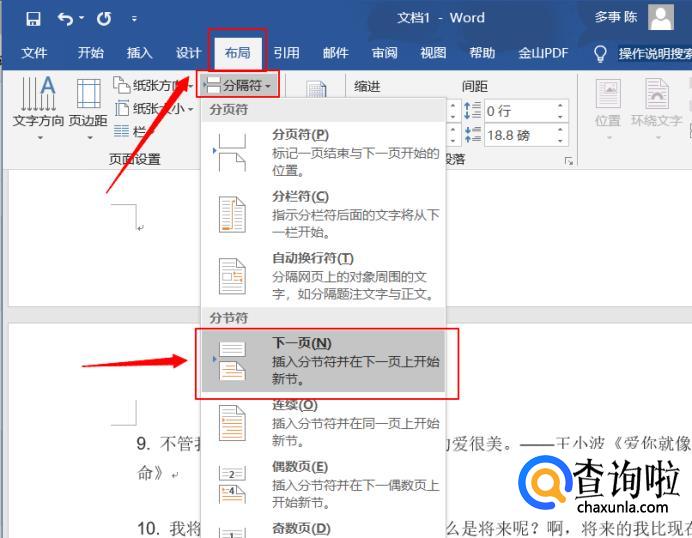The height and width of the screenshot is (538, 692).
Task: Increase spacing before with up stepper
Action: [x=560, y=106]
